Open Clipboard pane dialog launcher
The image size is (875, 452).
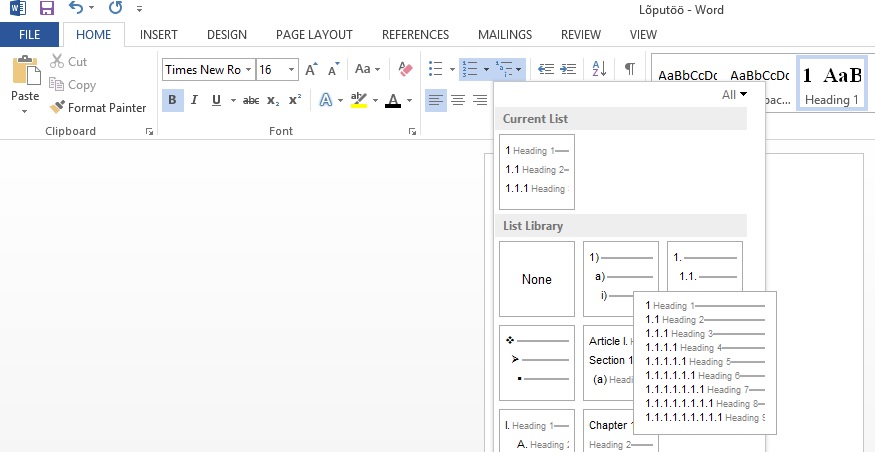tap(149, 132)
